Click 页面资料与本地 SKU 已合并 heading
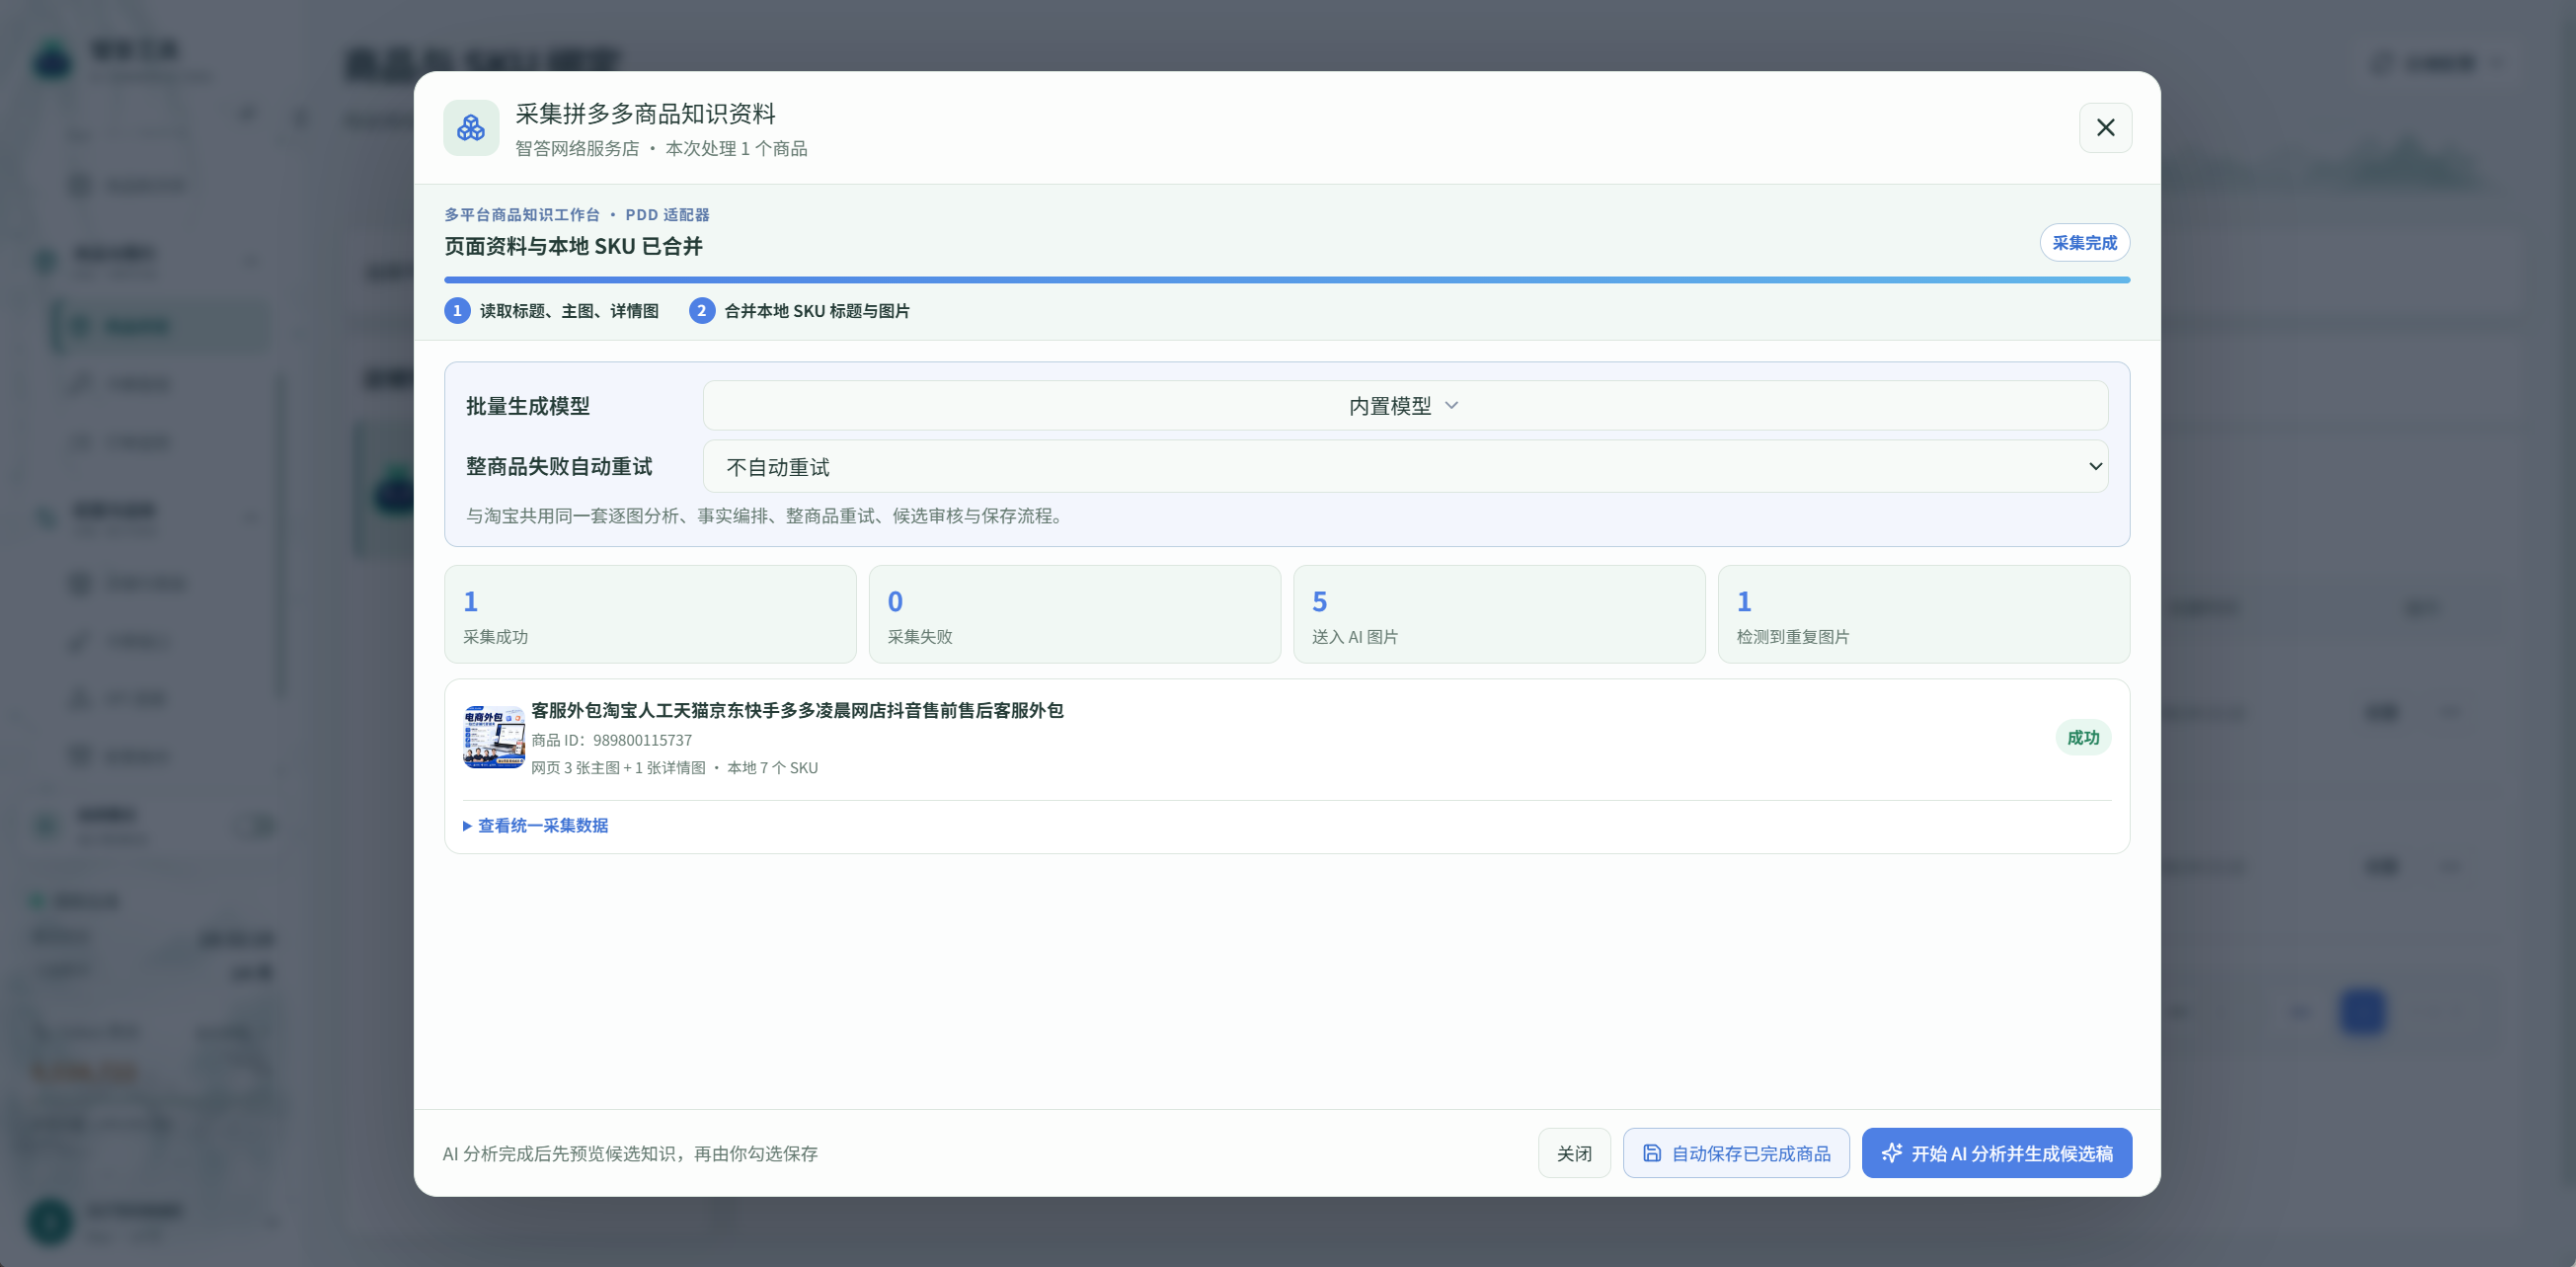 click(x=573, y=246)
